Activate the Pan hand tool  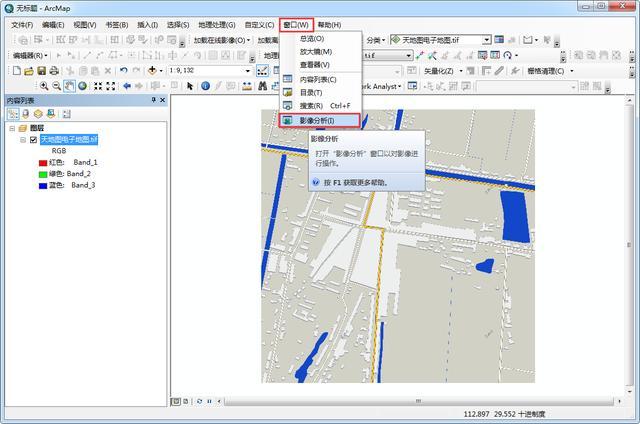[x=69, y=86]
